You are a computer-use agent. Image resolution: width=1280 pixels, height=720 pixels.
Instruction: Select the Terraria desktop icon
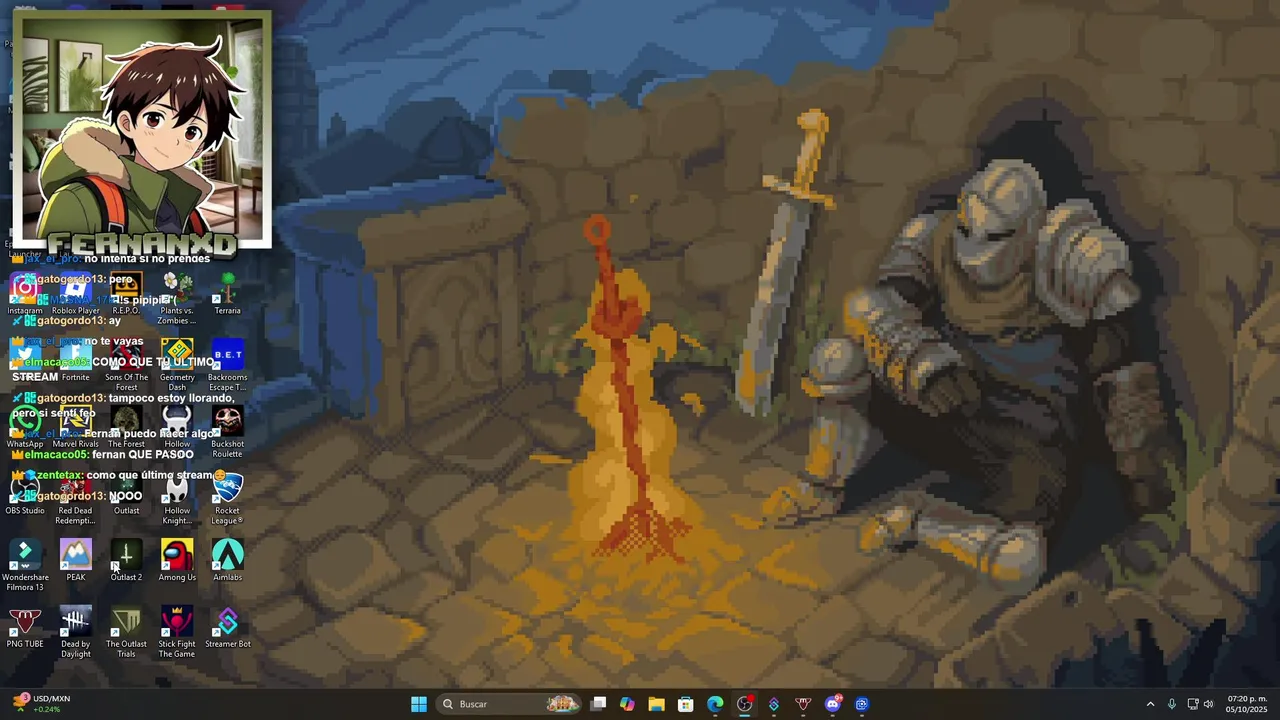point(227,294)
